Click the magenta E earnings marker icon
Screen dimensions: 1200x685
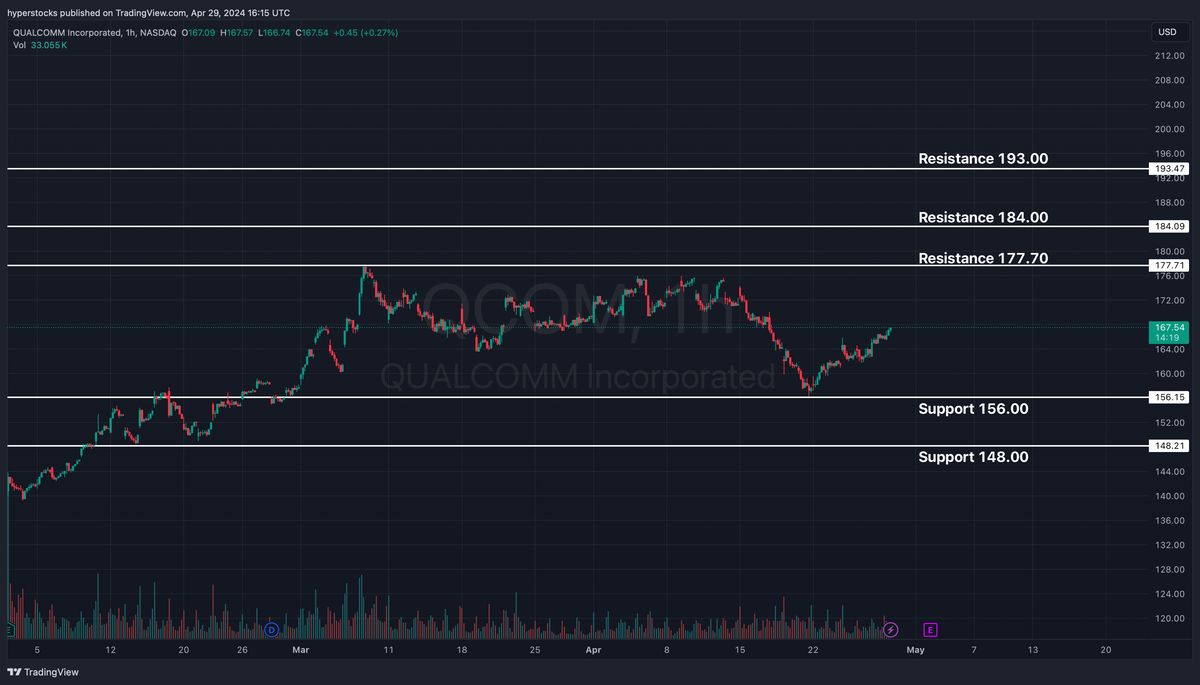(x=930, y=630)
